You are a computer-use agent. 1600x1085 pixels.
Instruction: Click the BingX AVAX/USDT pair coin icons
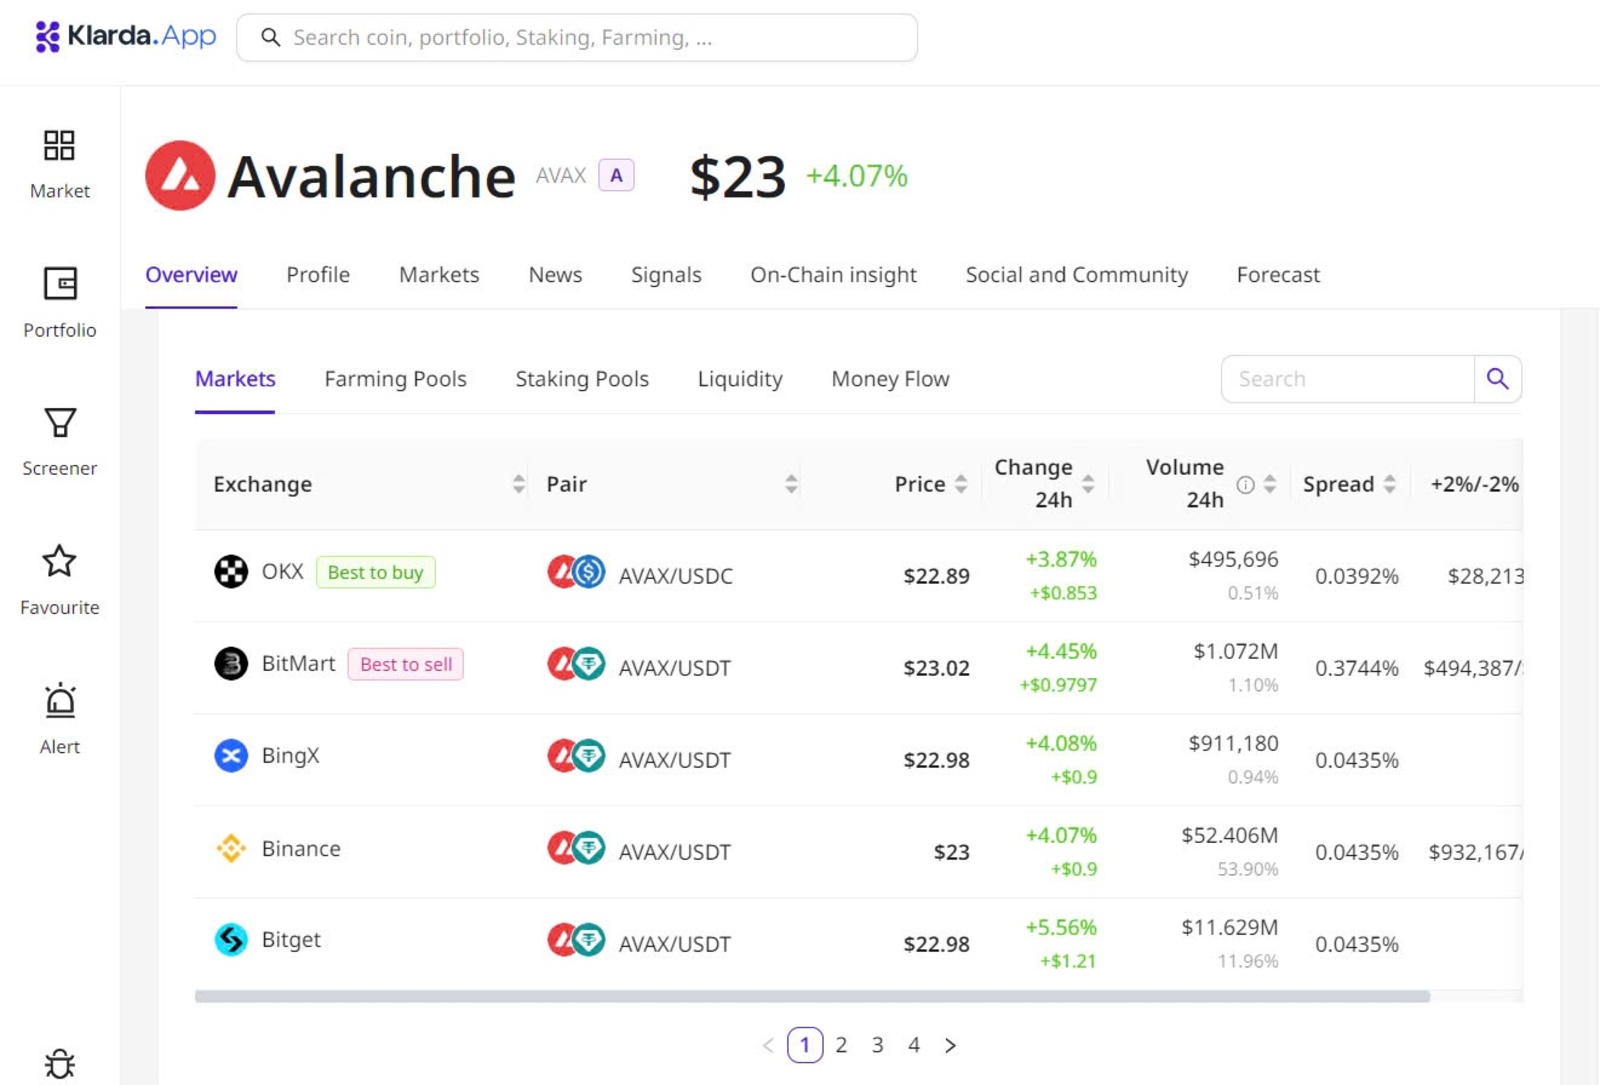(576, 756)
